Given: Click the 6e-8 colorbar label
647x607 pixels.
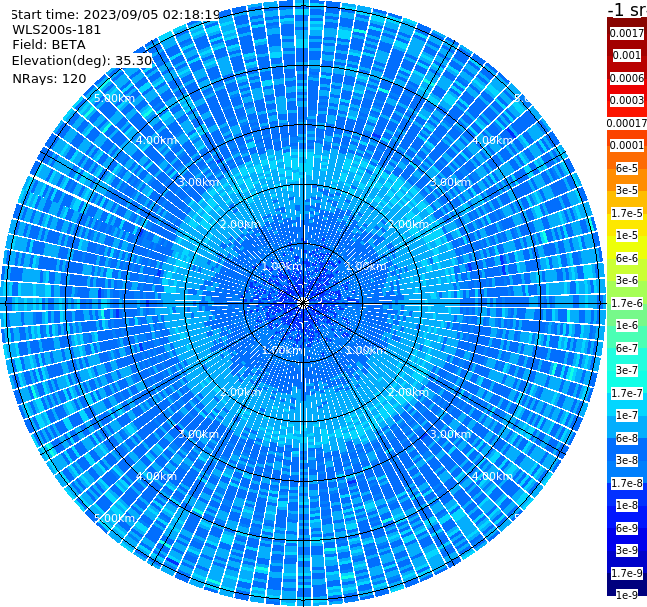Looking at the screenshot, I should (x=627, y=438).
